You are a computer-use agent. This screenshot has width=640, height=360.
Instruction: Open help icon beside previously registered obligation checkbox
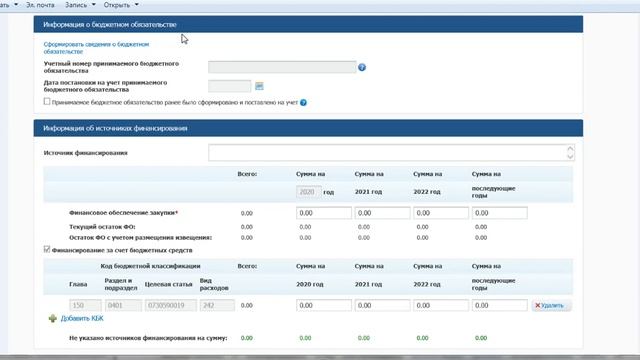pos(303,102)
